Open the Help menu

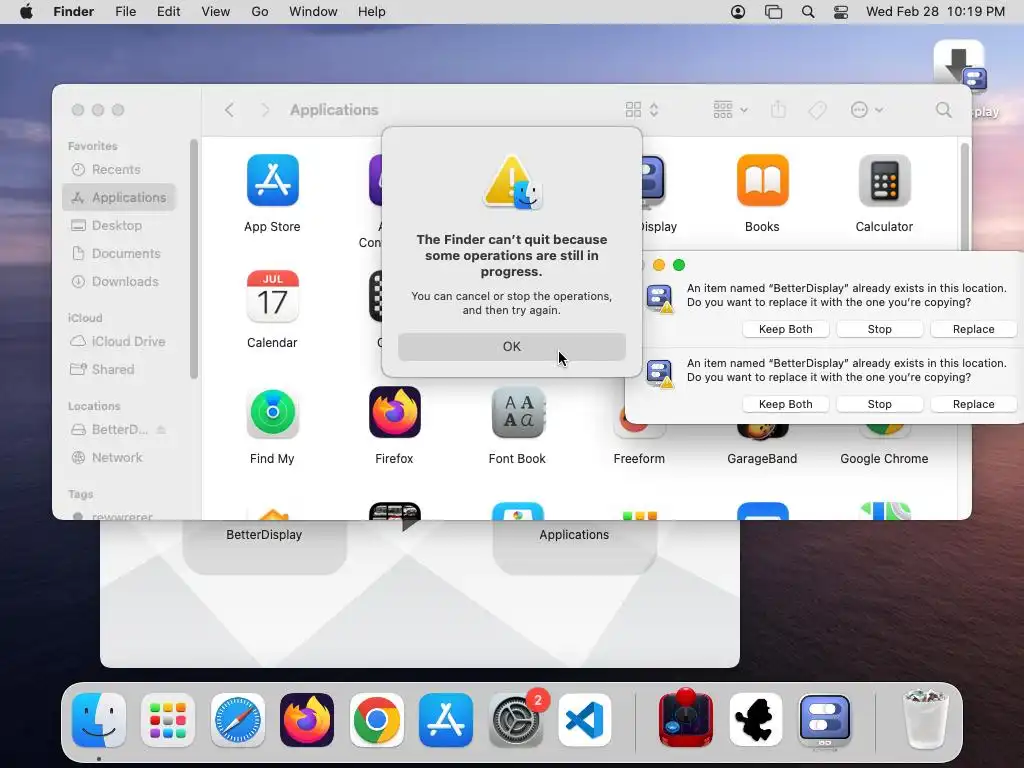[372, 12]
